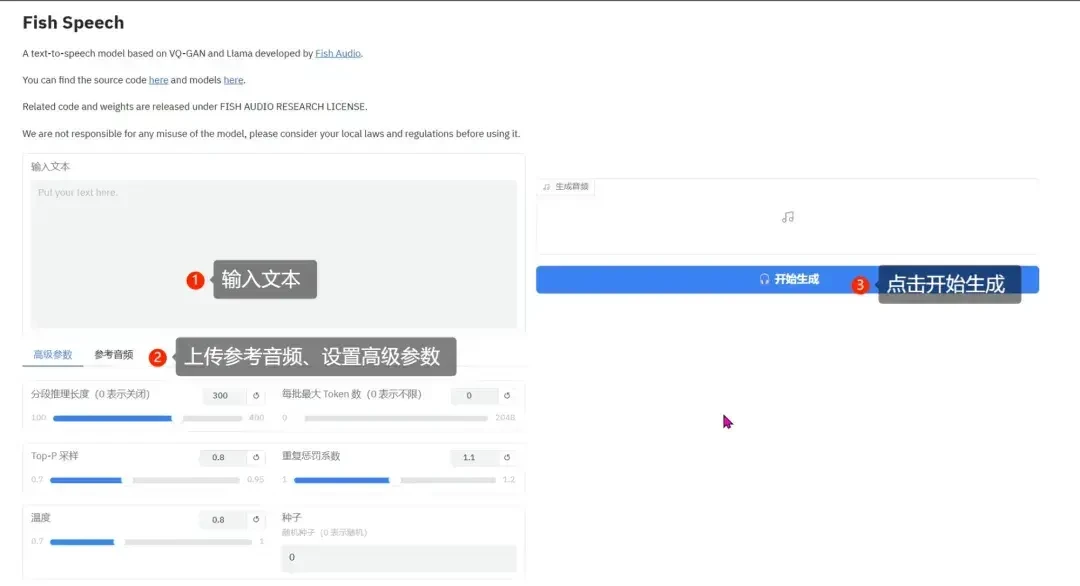Viewport: 1080px width, 586px height.
Task: Reset the 重复惩罚系数 value
Action: 507,457
